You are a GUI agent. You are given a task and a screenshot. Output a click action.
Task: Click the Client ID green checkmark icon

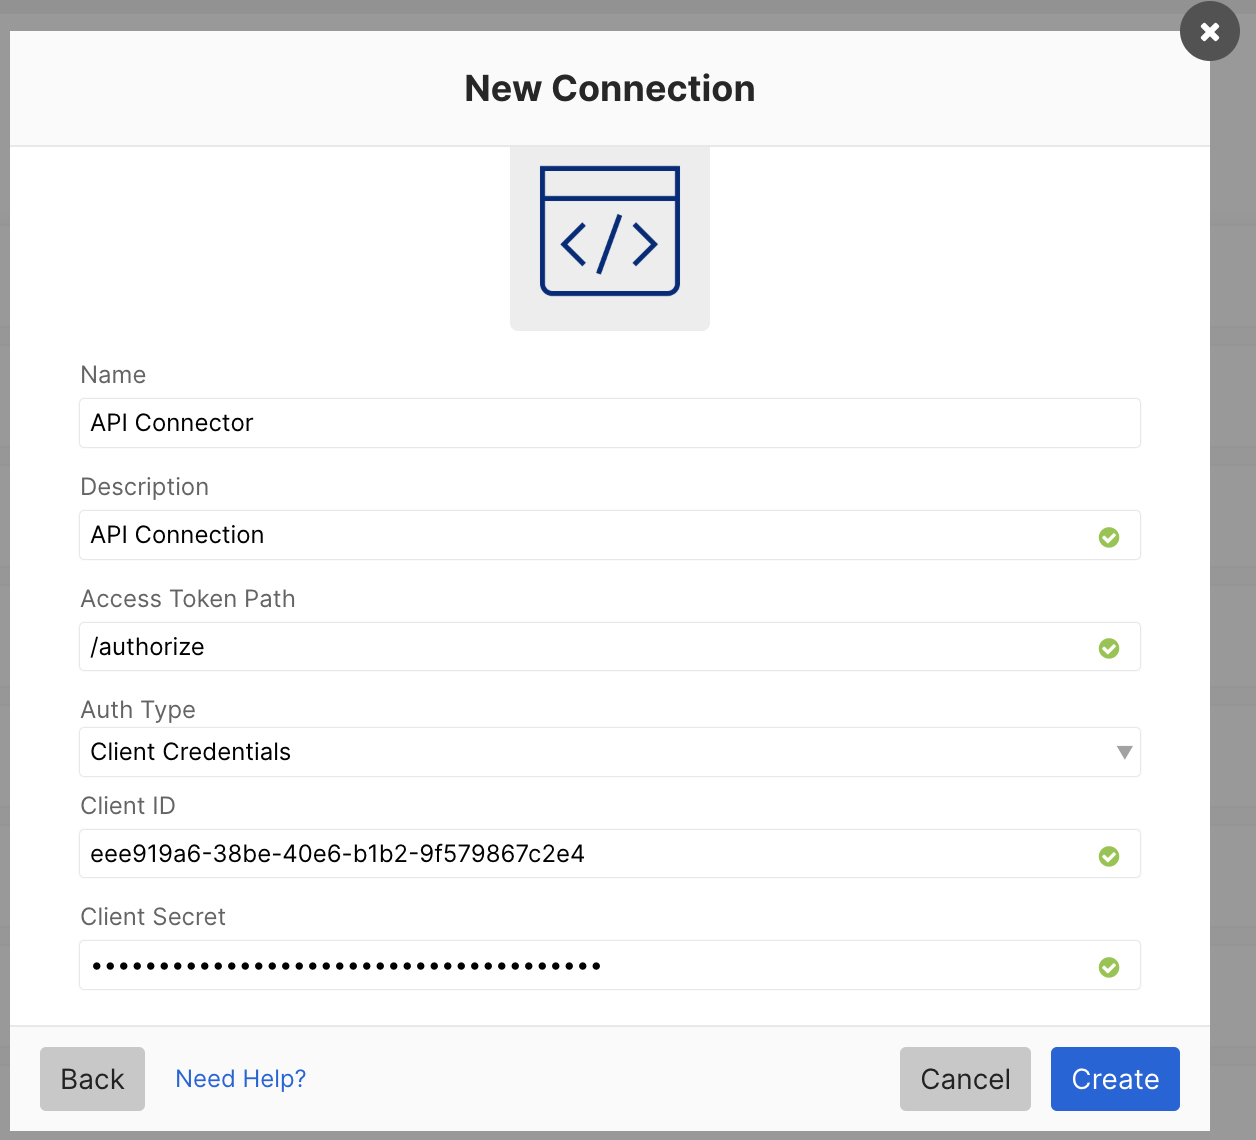coord(1108,856)
